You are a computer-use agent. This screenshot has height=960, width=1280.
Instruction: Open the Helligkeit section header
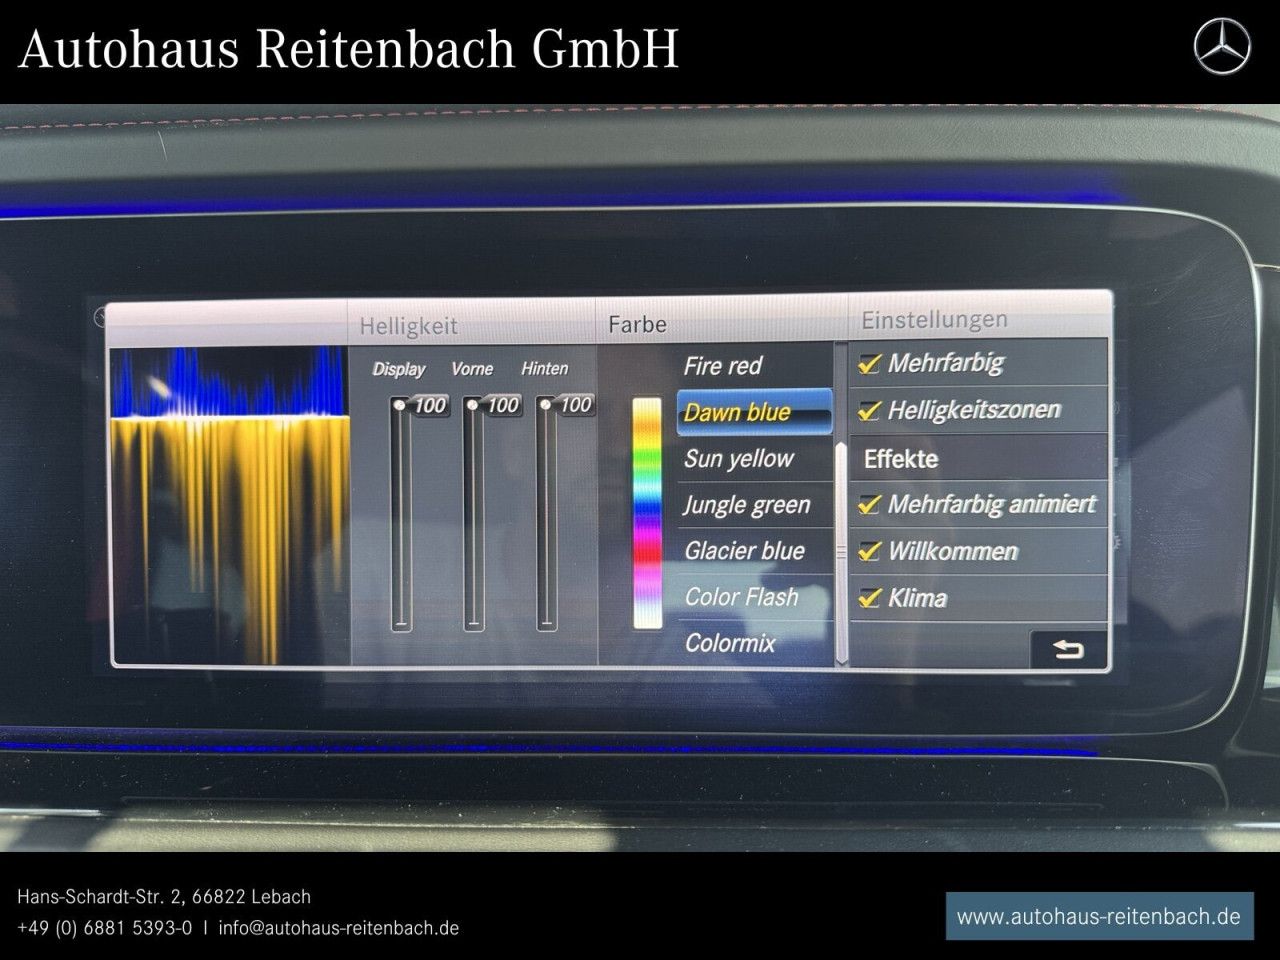(408, 326)
